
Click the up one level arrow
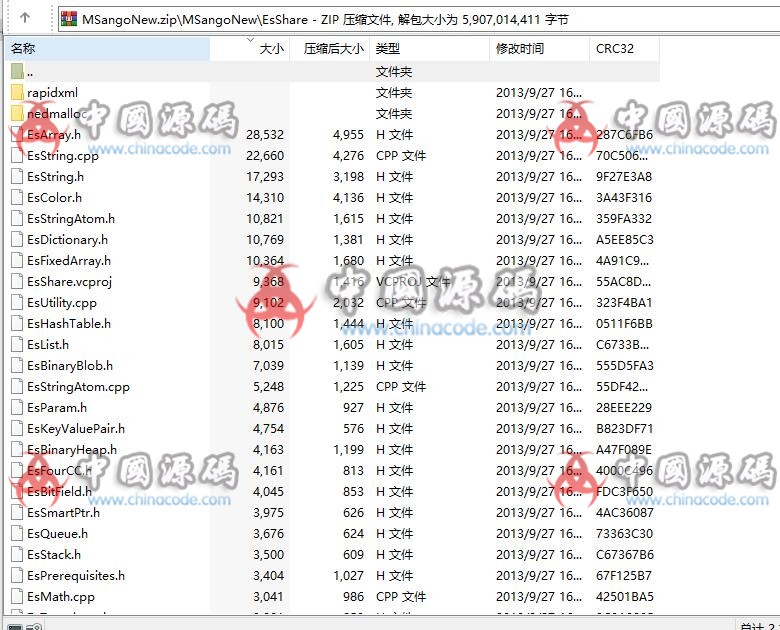pyautogui.click(x=24, y=18)
